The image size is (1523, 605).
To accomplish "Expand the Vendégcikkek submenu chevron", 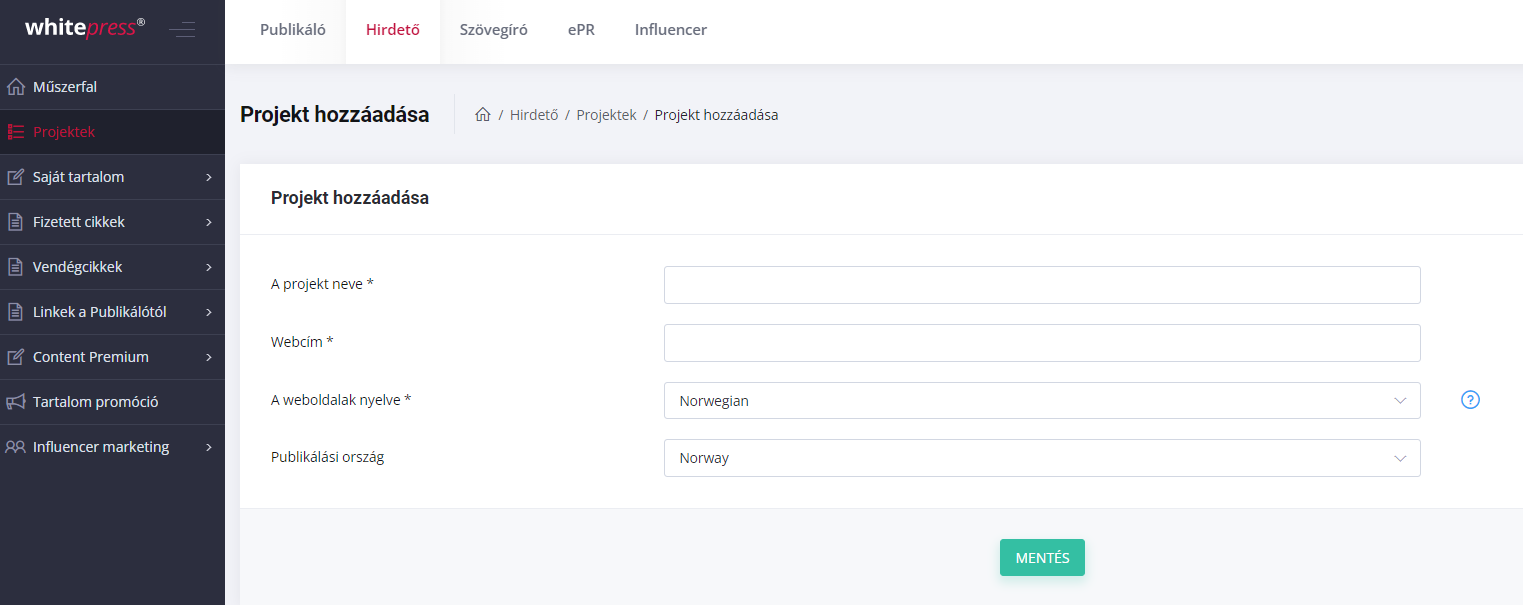I will 209,267.
